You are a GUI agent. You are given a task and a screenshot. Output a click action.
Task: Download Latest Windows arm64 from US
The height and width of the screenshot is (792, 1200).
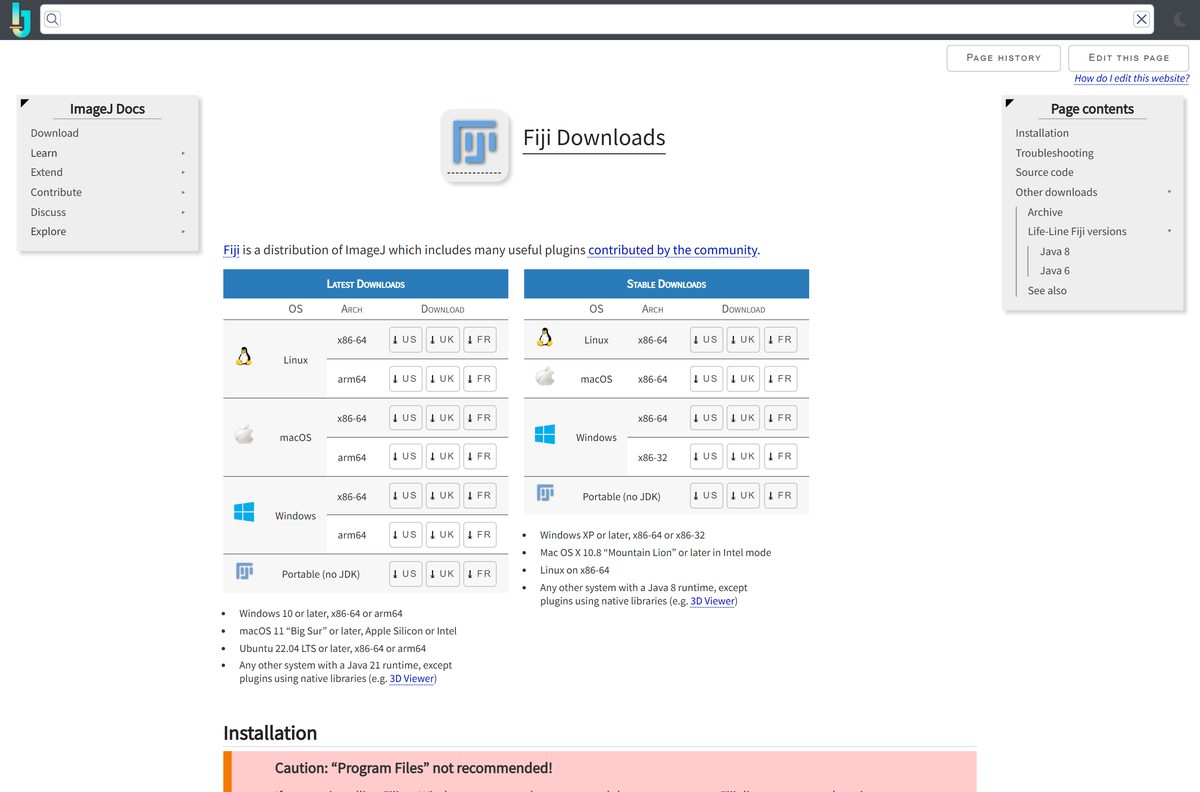406,535
